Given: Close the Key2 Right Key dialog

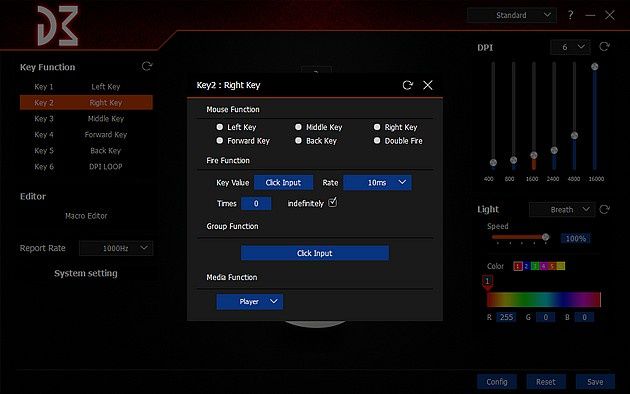Looking at the screenshot, I should (428, 85).
